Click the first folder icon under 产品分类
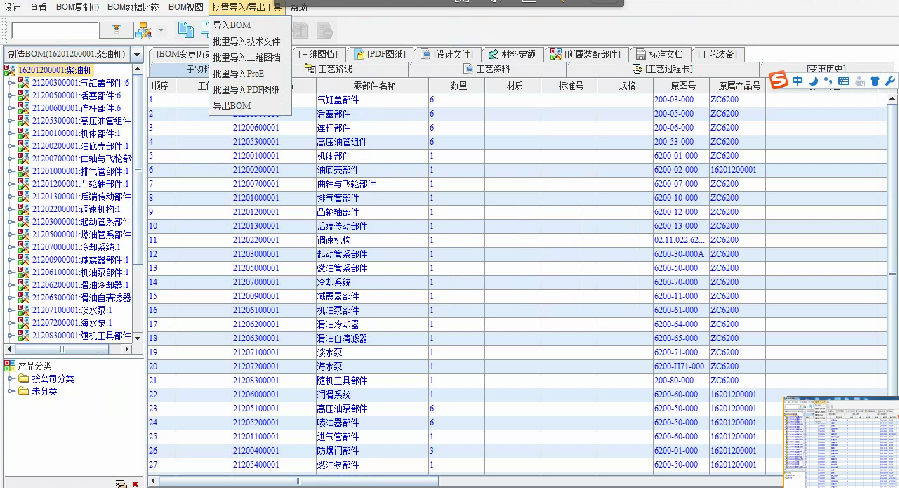The width and height of the screenshot is (899, 488). click(24, 378)
